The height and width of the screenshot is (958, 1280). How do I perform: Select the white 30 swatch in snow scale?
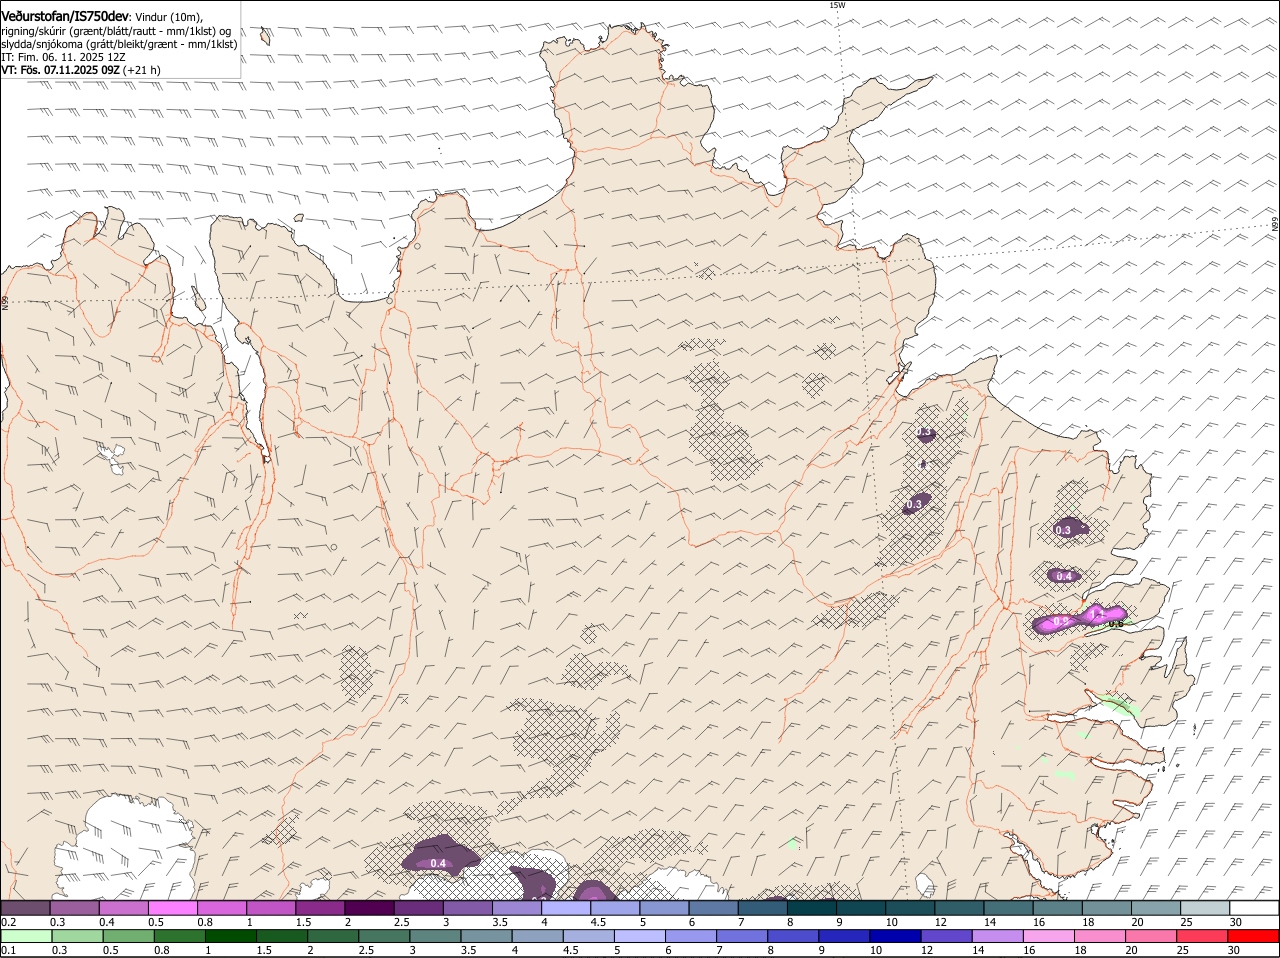[x=1255, y=908]
